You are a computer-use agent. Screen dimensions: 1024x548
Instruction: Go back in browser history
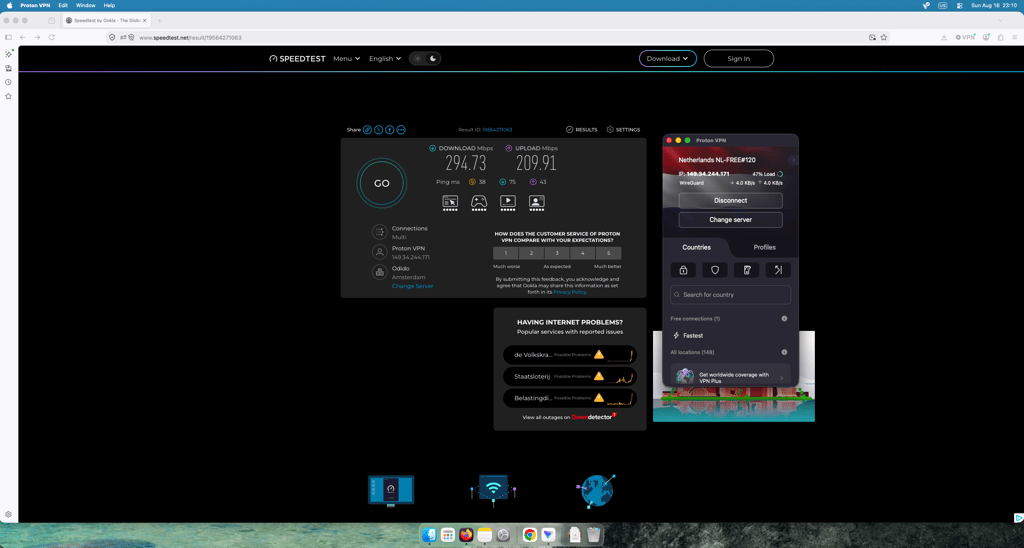click(x=23, y=37)
